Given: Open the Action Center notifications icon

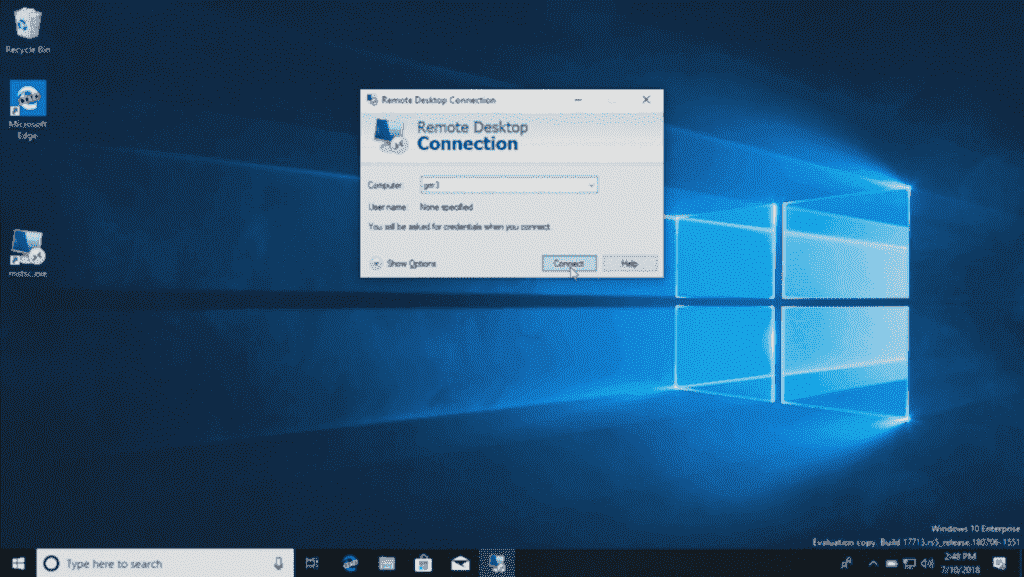Looking at the screenshot, I should [x=999, y=563].
